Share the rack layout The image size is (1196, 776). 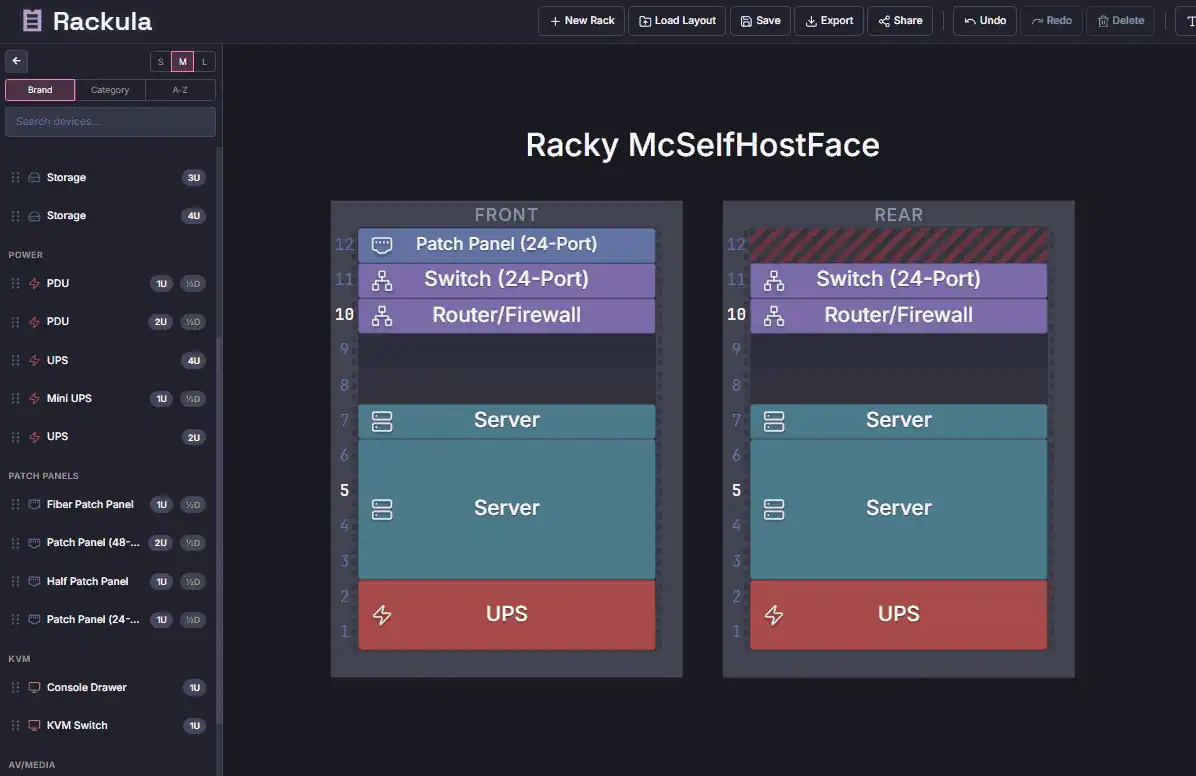coord(900,21)
